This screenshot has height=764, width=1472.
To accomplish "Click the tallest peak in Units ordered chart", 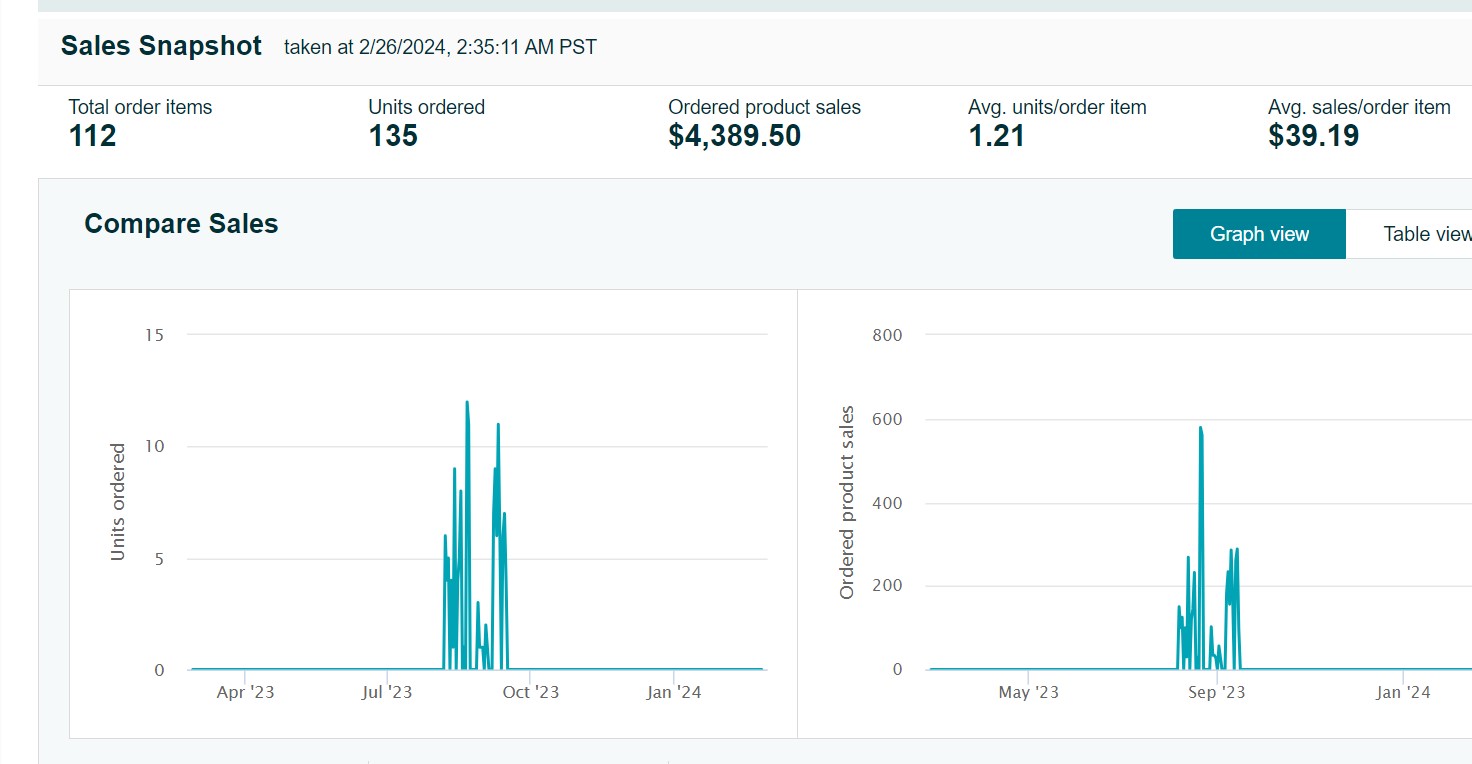I will (467, 403).
